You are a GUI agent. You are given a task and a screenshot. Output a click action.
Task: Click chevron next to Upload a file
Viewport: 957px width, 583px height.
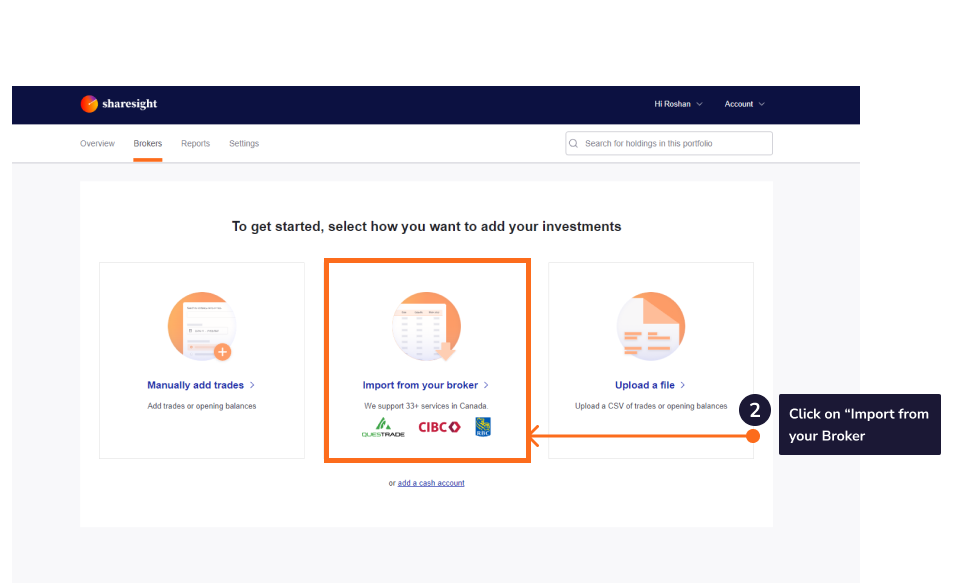point(683,385)
